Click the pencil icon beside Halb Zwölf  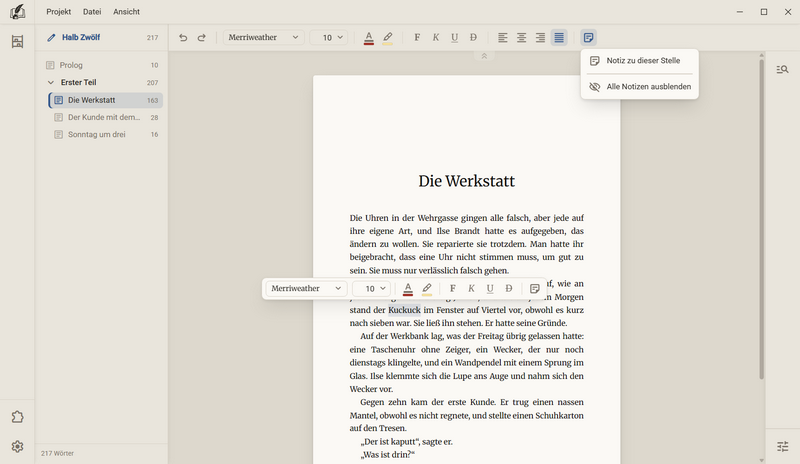(51, 37)
